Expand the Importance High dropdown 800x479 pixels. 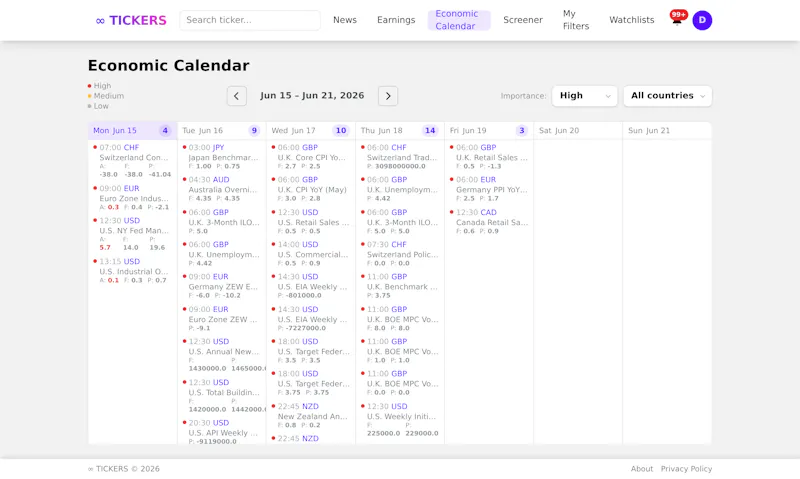(x=585, y=96)
